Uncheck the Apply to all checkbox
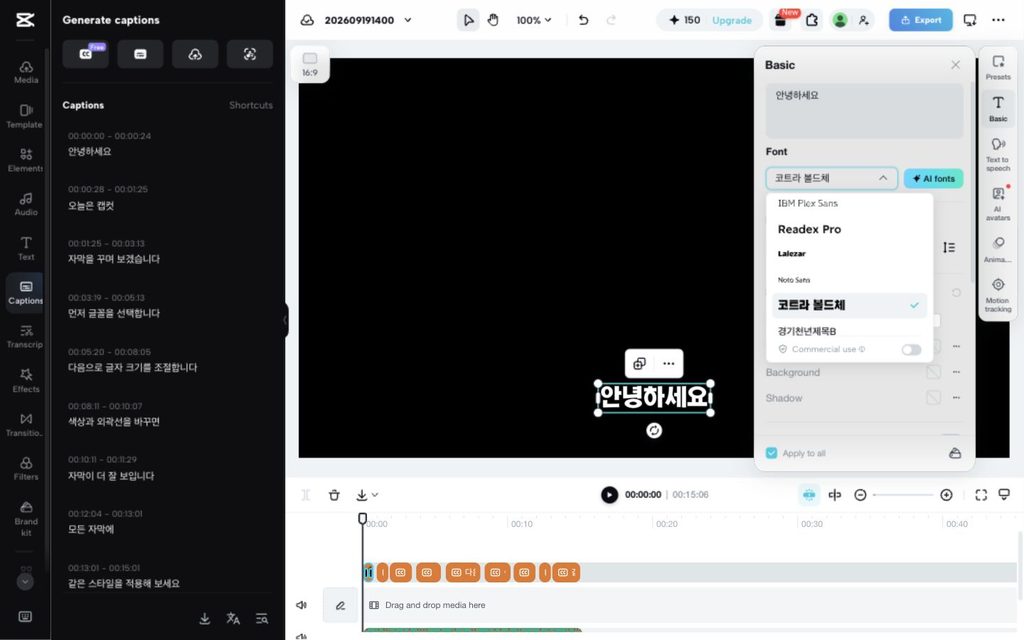The width and height of the screenshot is (1024, 640). tap(771, 453)
